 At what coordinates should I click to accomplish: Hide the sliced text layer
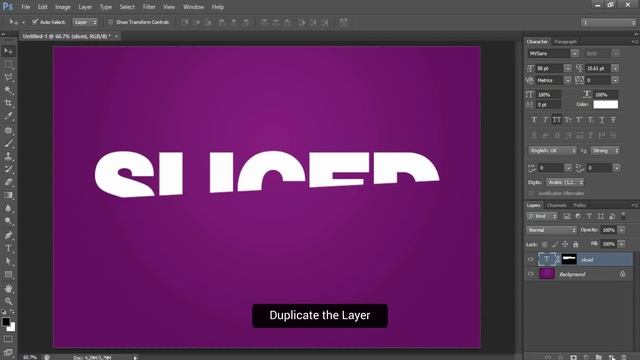[x=531, y=259]
